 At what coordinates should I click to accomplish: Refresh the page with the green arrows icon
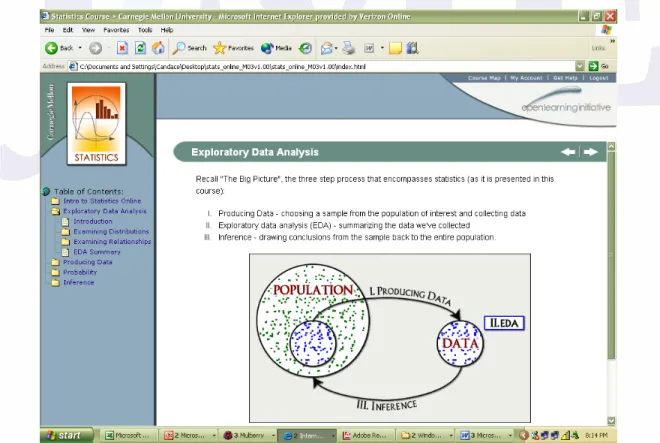[x=140, y=48]
